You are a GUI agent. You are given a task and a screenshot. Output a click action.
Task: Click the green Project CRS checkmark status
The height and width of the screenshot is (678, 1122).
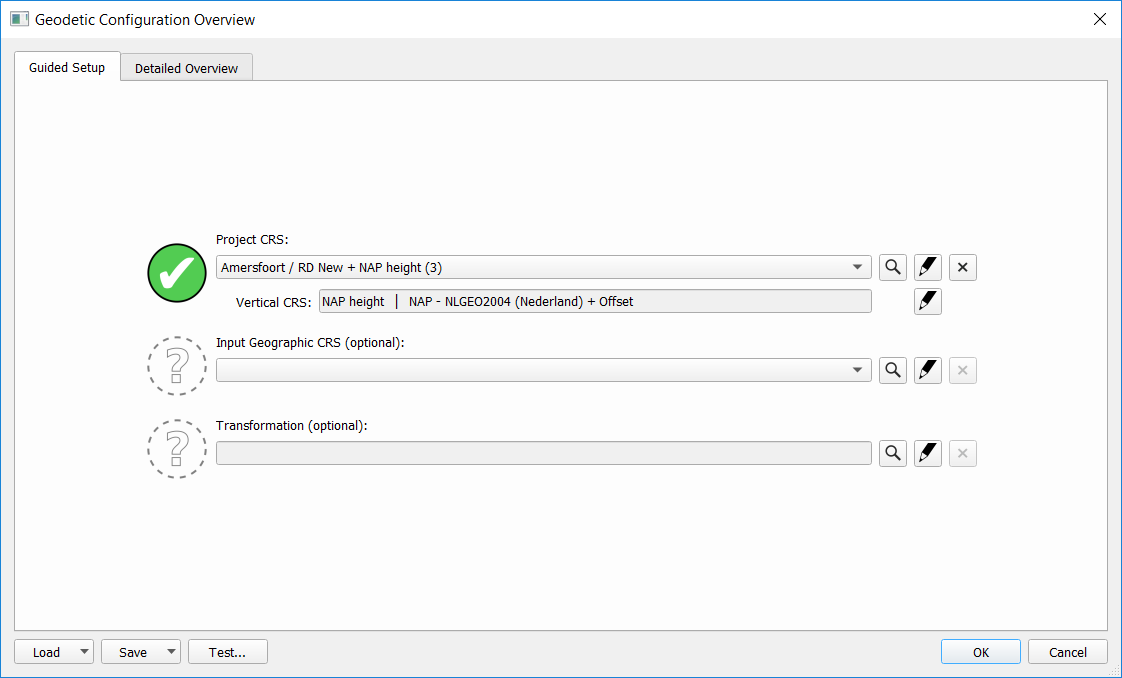pos(177,271)
